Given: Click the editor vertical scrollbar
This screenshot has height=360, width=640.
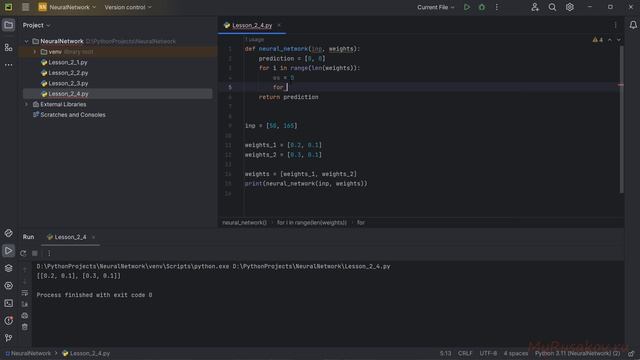Looking at the screenshot, I should (621, 118).
